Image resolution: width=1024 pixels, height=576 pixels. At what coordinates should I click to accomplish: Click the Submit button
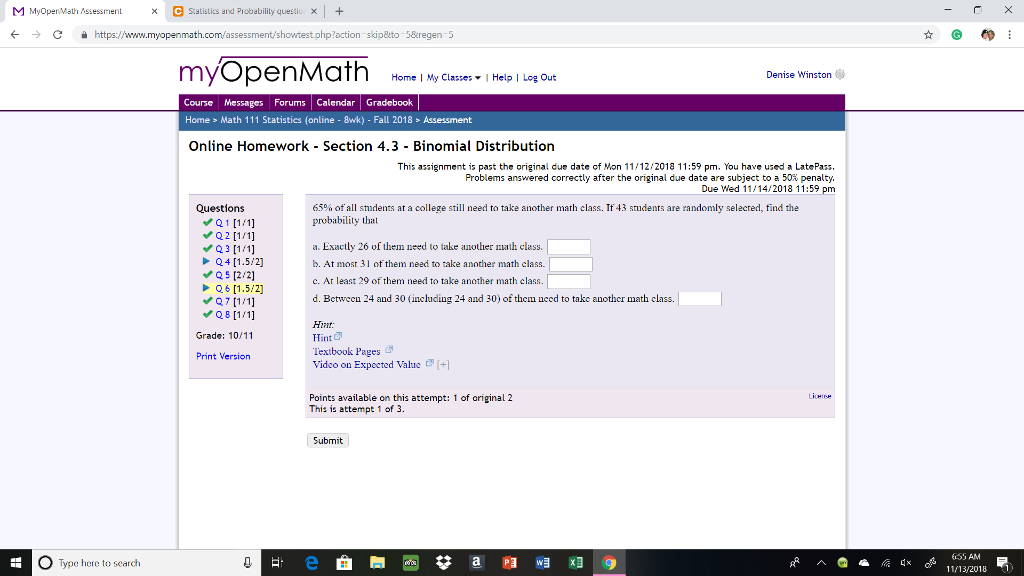(x=327, y=439)
